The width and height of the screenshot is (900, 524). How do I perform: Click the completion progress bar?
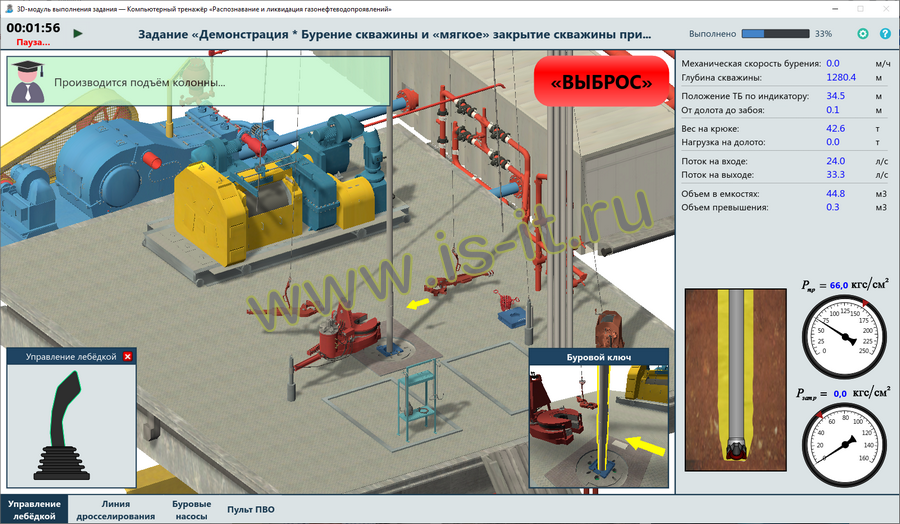[x=775, y=34]
